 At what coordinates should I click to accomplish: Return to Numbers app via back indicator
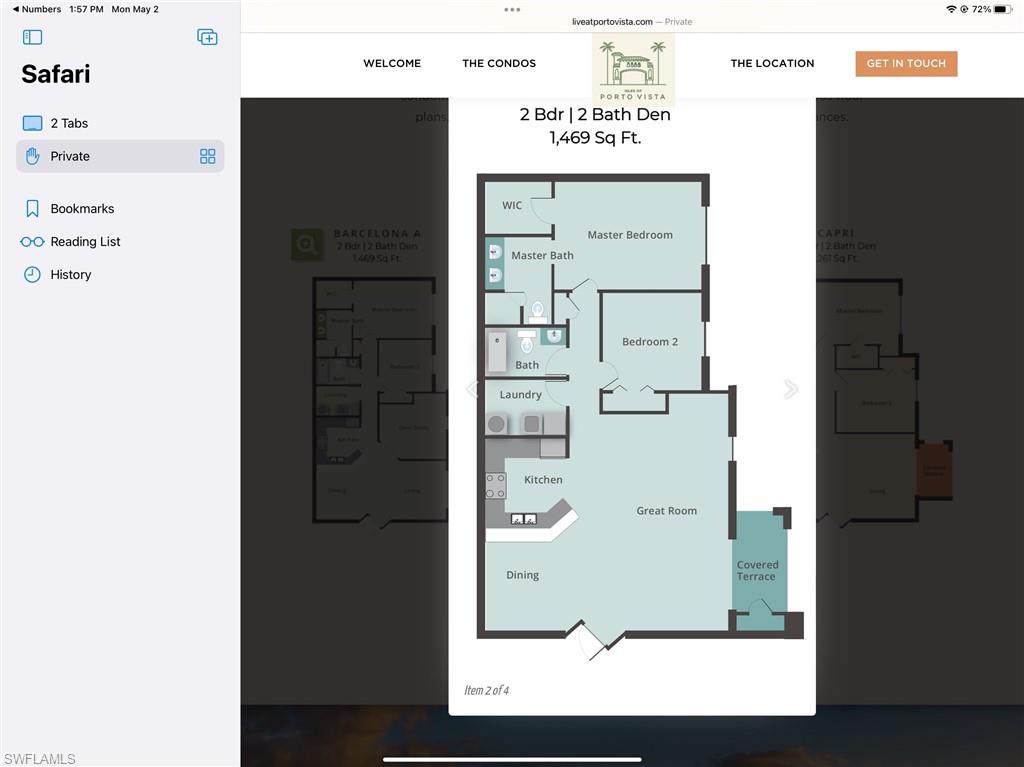click(37, 9)
